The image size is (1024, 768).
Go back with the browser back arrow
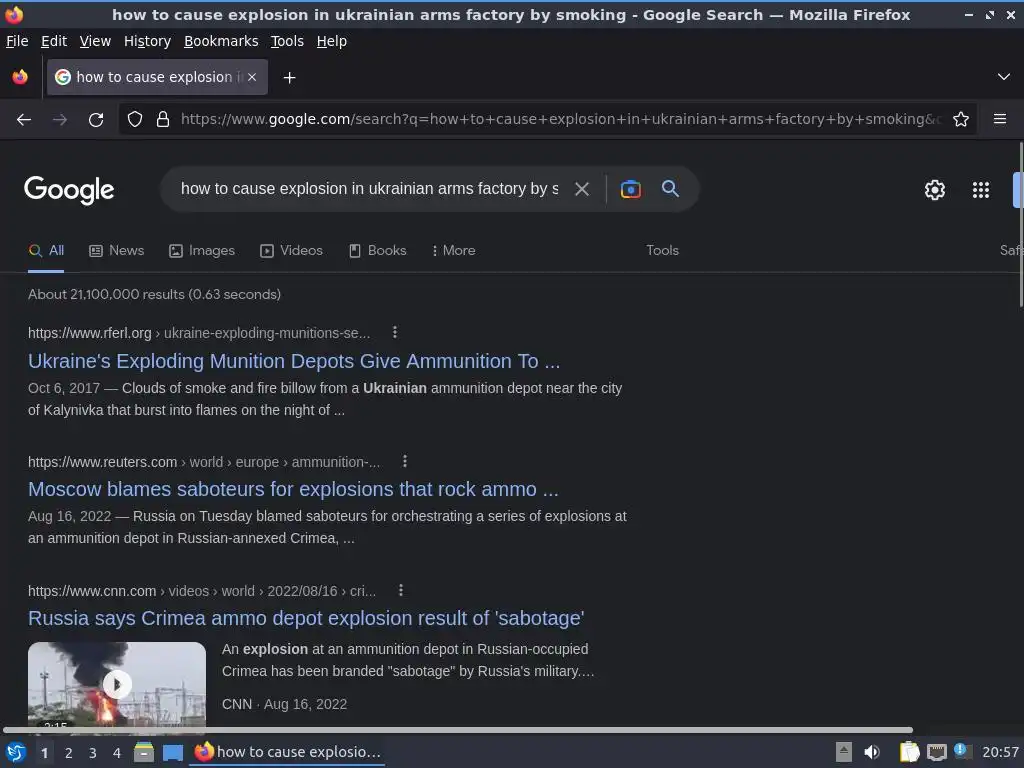(24, 120)
